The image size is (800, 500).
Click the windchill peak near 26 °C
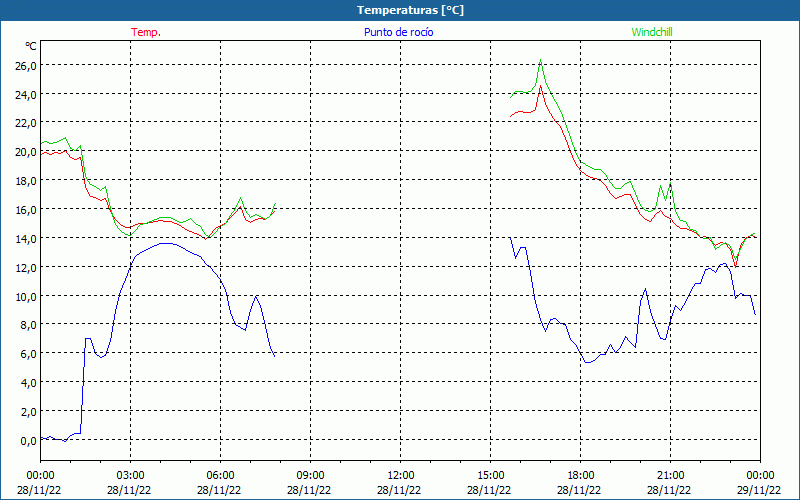pos(540,60)
